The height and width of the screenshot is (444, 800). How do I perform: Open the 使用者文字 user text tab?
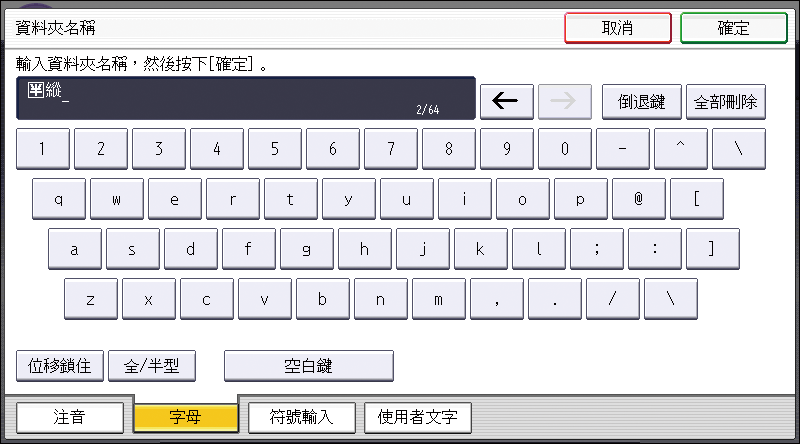tap(418, 416)
